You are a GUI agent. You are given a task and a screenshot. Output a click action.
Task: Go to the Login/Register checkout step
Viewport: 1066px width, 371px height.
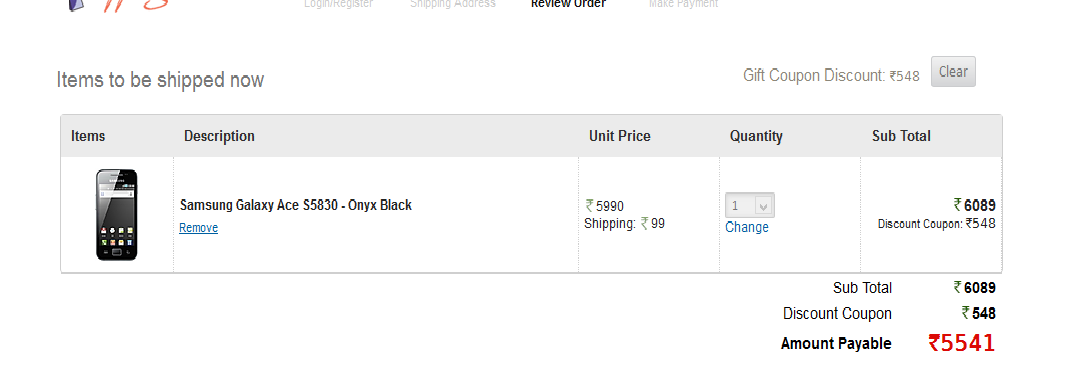(x=339, y=4)
